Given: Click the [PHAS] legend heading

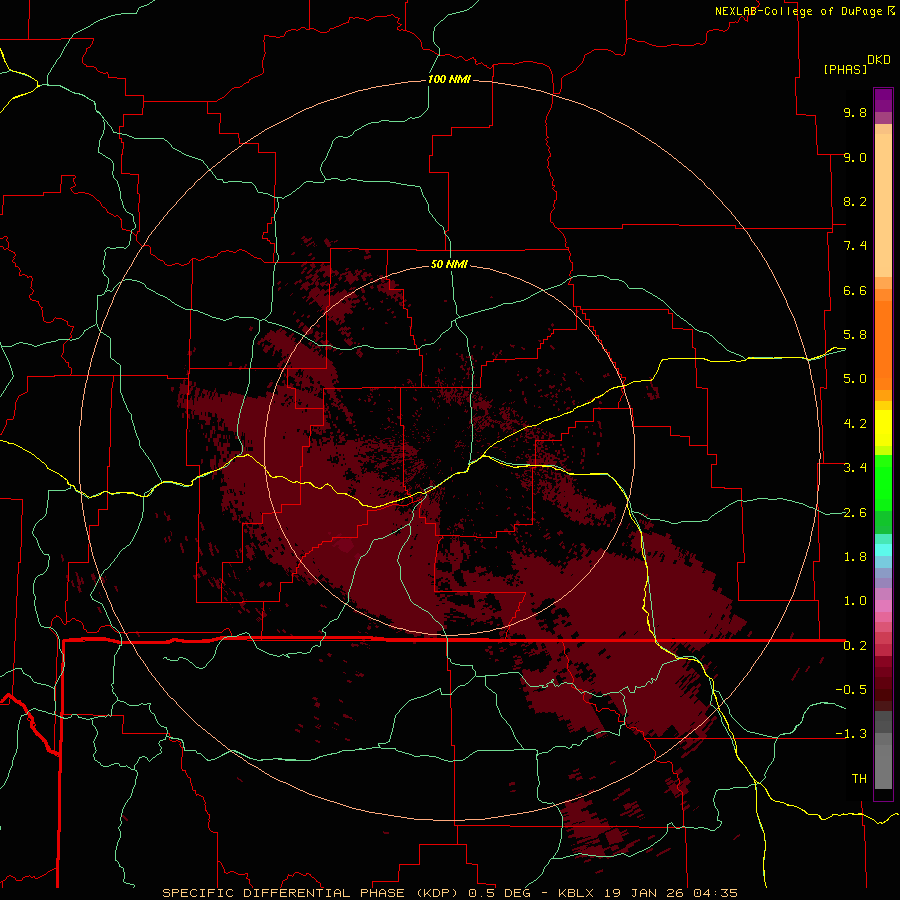Looking at the screenshot, I should click(845, 69).
